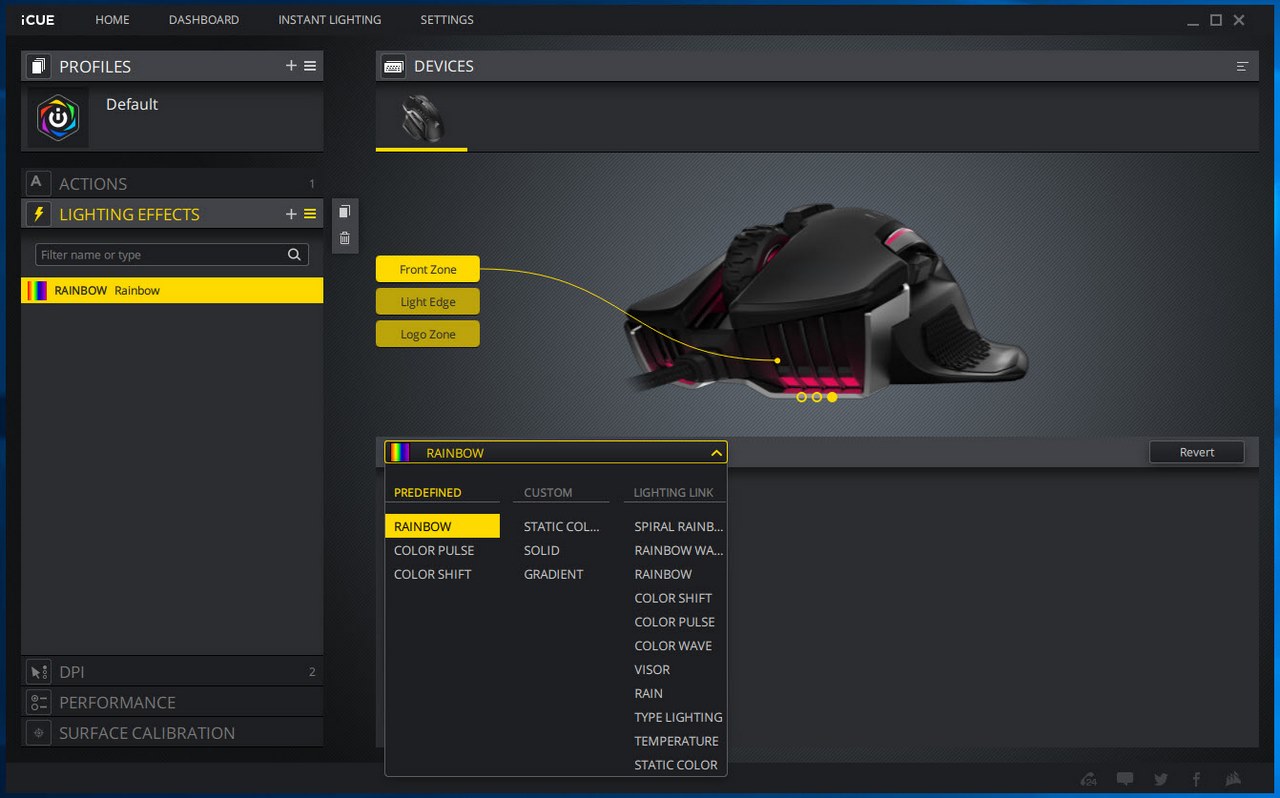Click the rainbow icon in the effect row
The width and height of the screenshot is (1280, 798).
37,291
